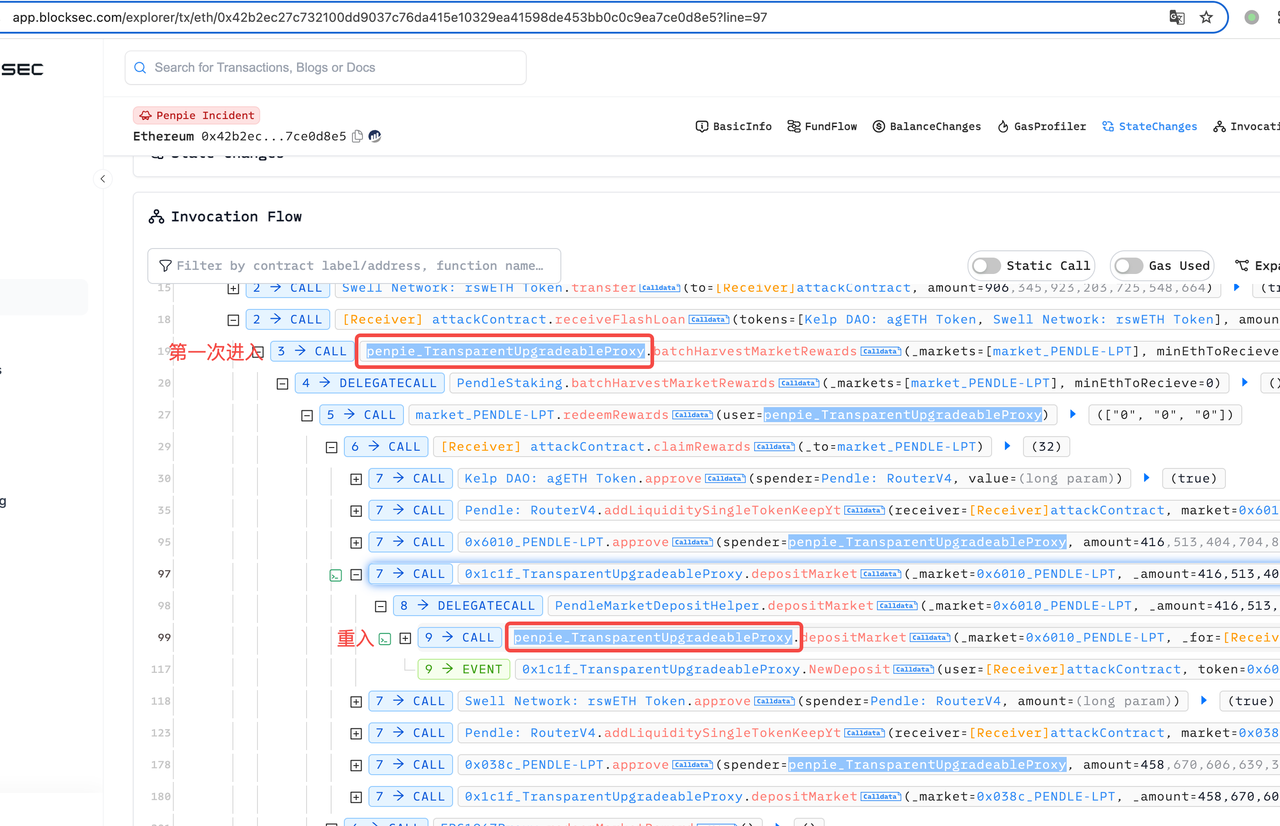The width and height of the screenshot is (1280, 826).
Task: Switch to the FundFlow tab
Action: 822,127
